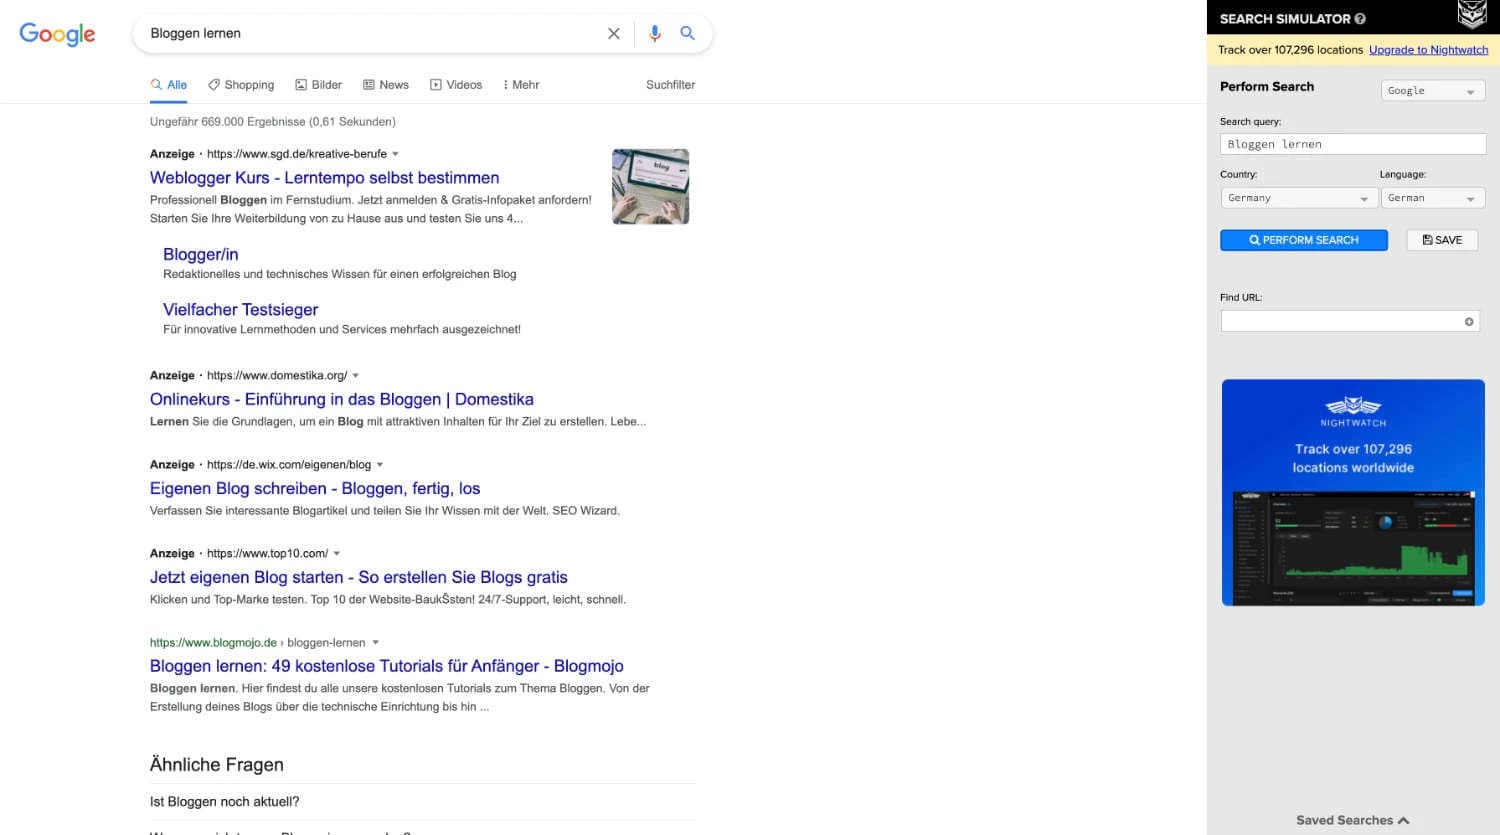Image resolution: width=1500 pixels, height=835 pixels.
Task: Click the Google logo
Action: pos(57,34)
